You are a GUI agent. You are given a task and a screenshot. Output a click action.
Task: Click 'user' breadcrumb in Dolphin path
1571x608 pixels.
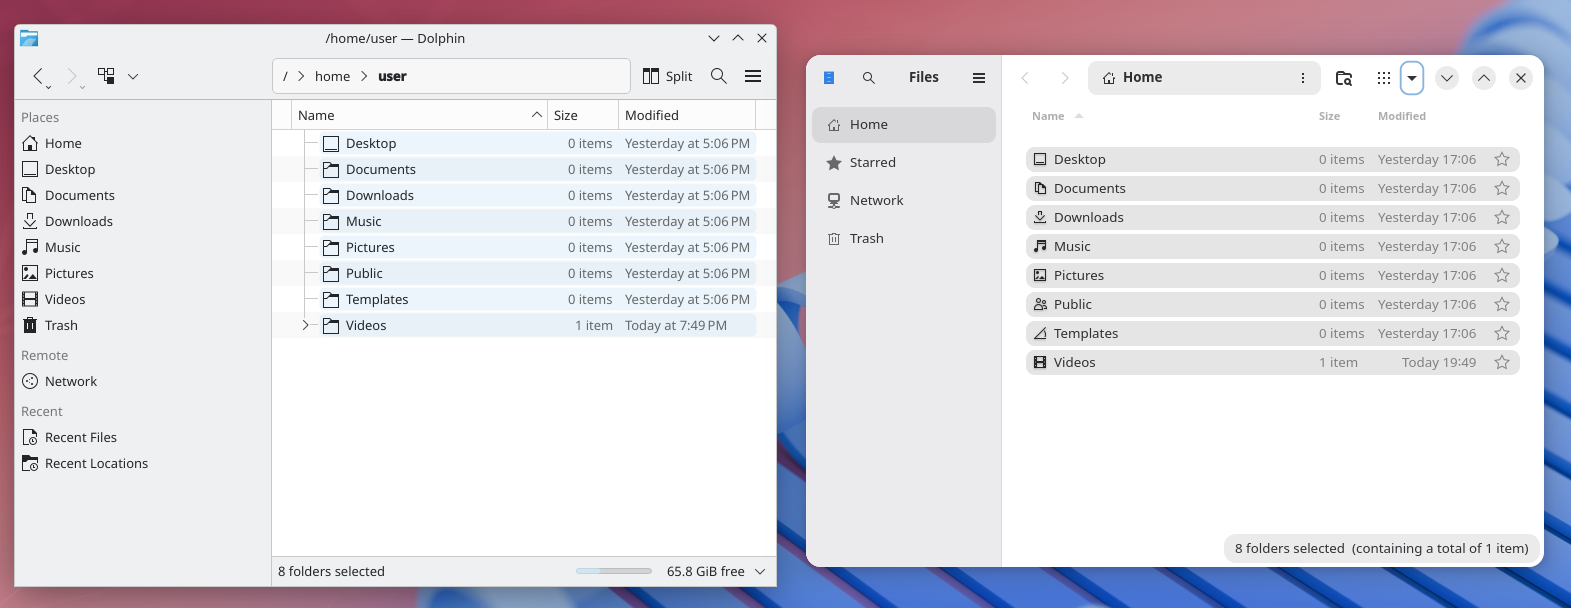coord(392,76)
